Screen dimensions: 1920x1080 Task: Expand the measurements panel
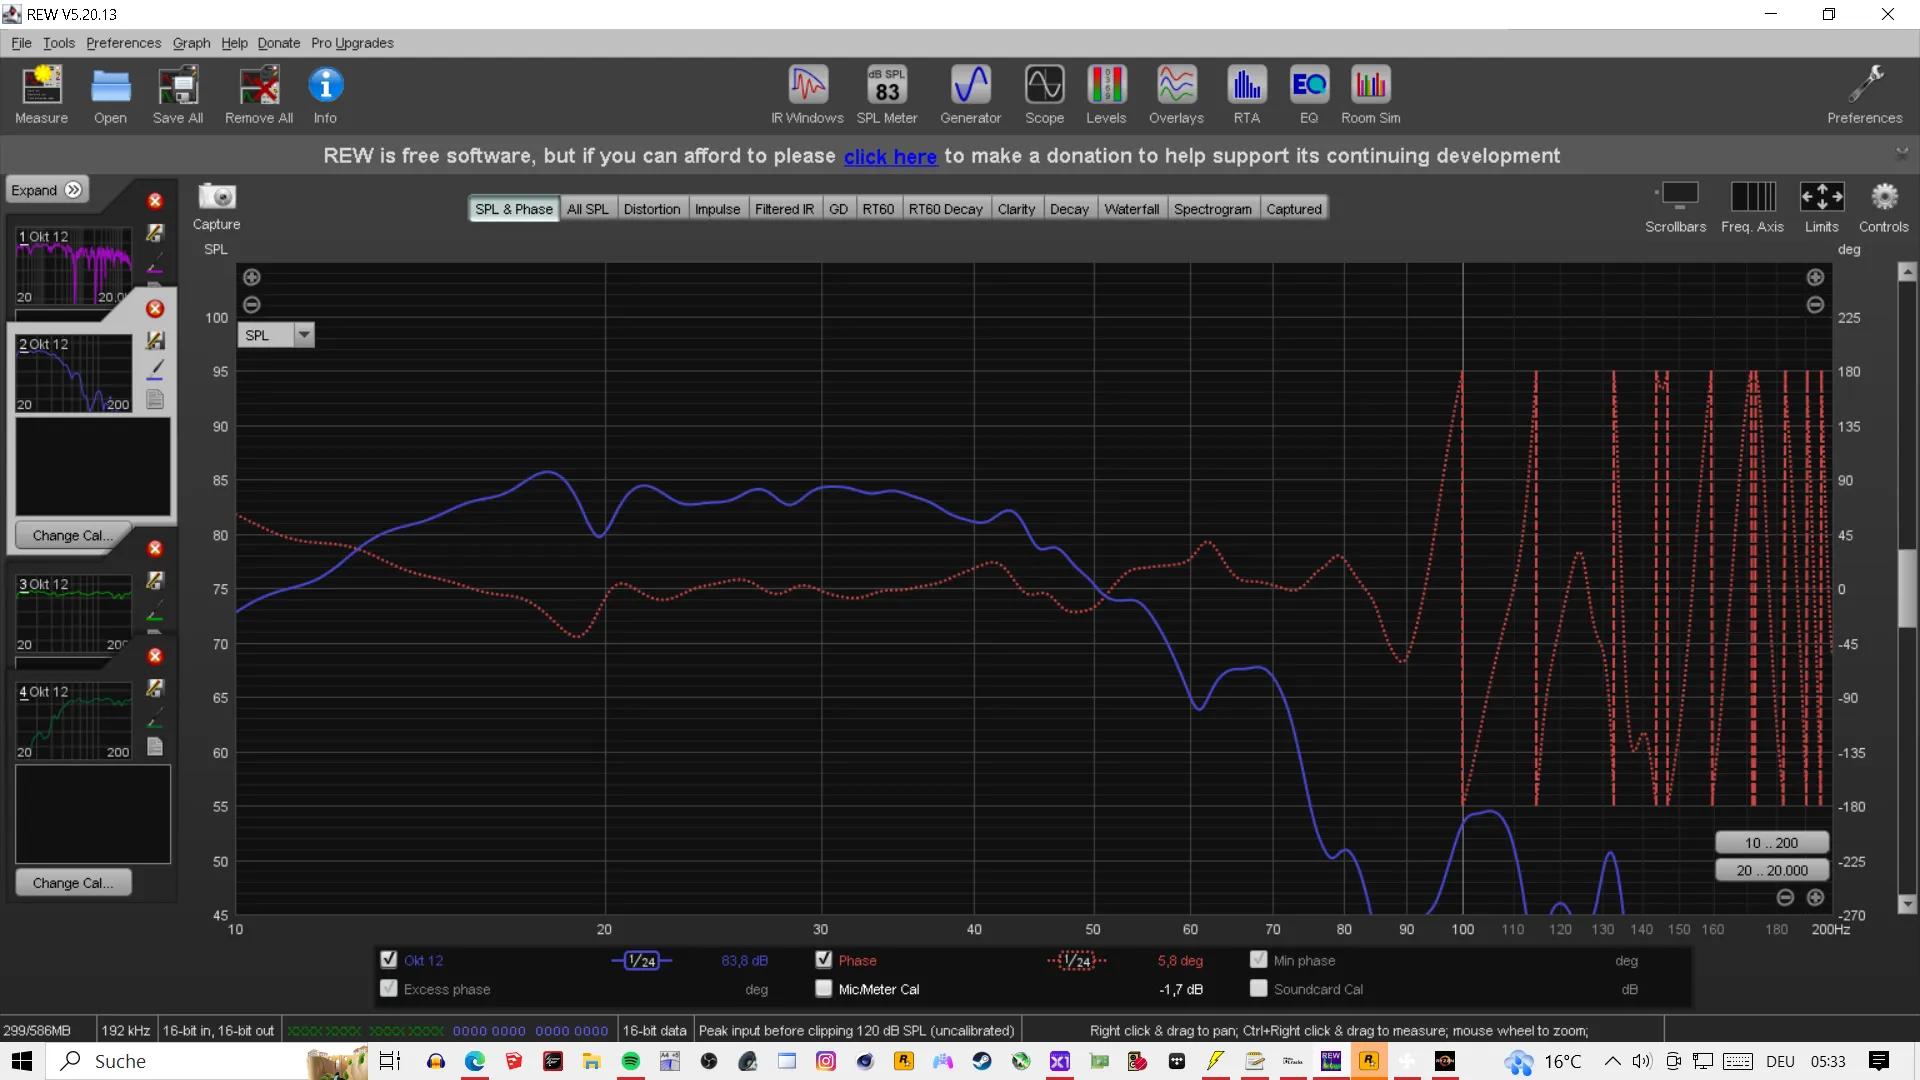(x=47, y=190)
